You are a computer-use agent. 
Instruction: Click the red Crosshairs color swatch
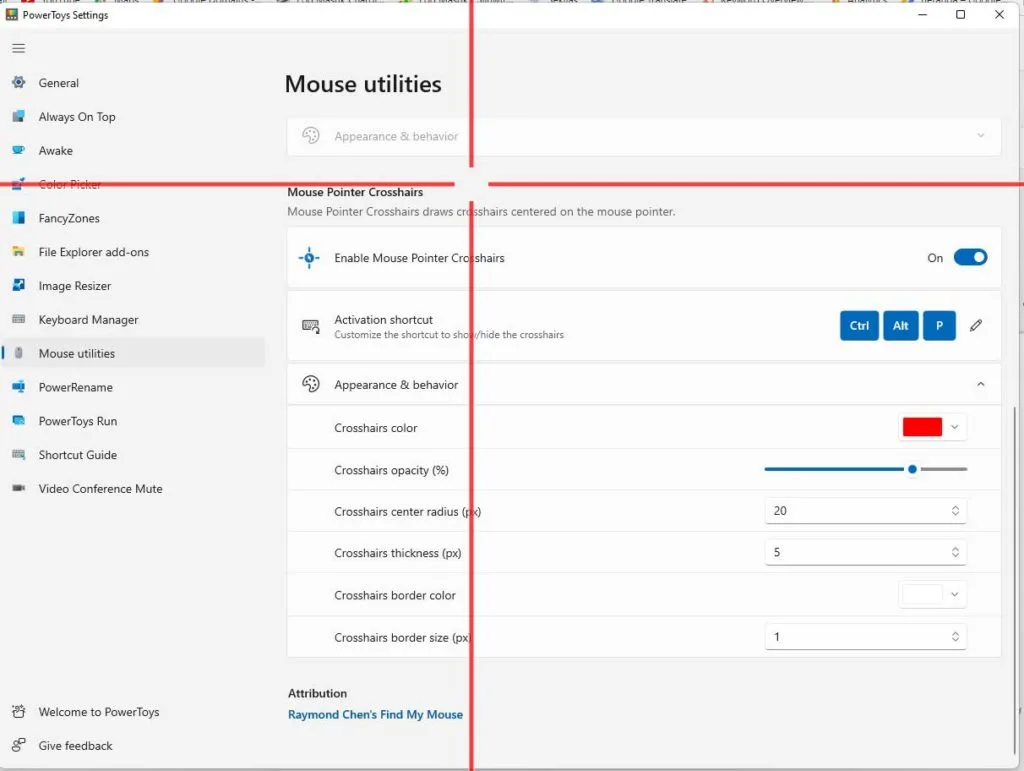pos(922,427)
